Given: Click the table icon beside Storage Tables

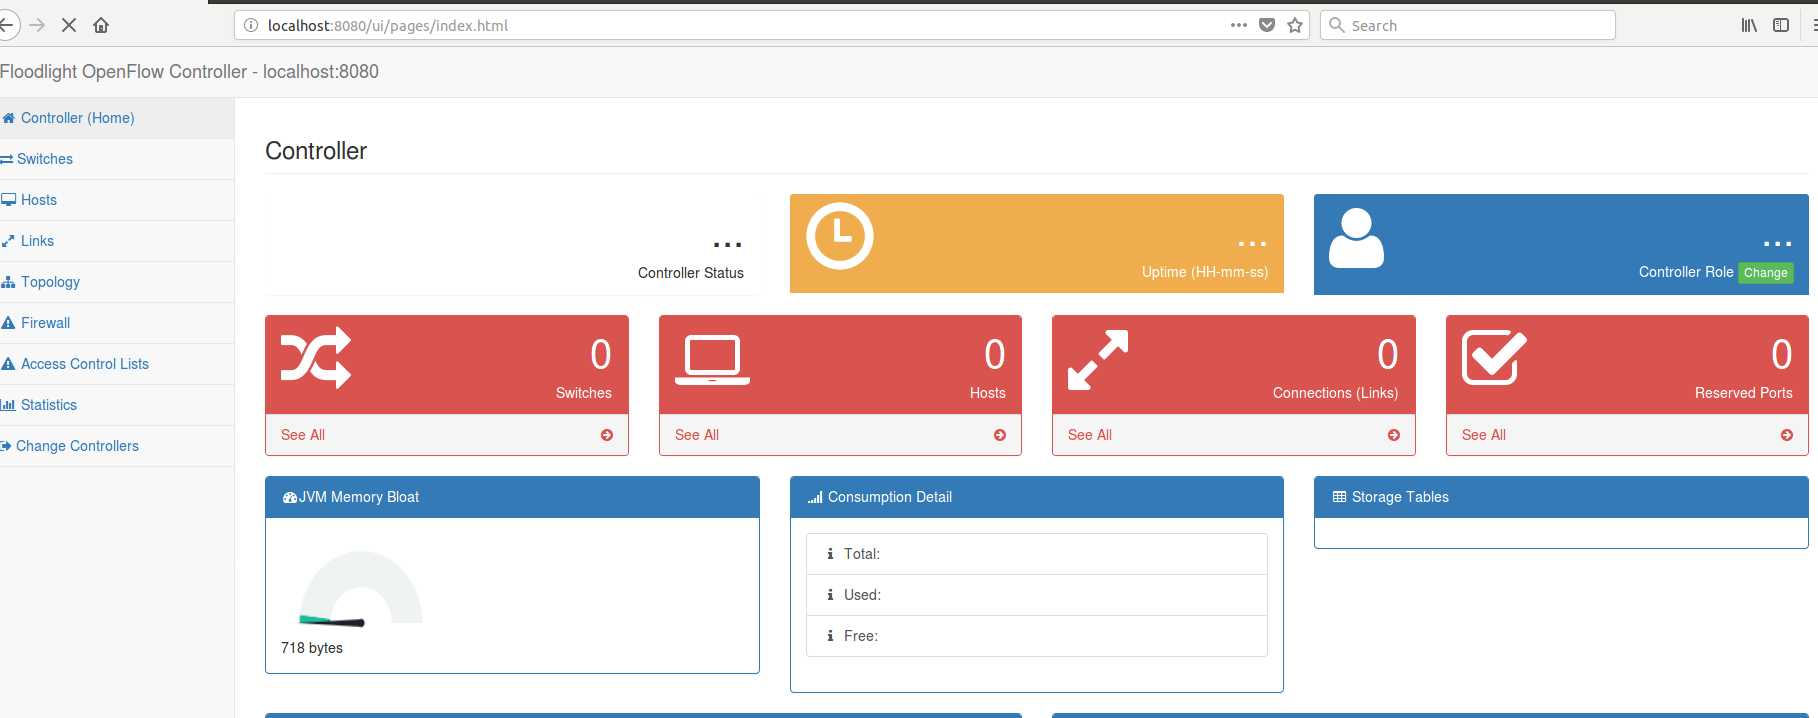Looking at the screenshot, I should 1340,497.
